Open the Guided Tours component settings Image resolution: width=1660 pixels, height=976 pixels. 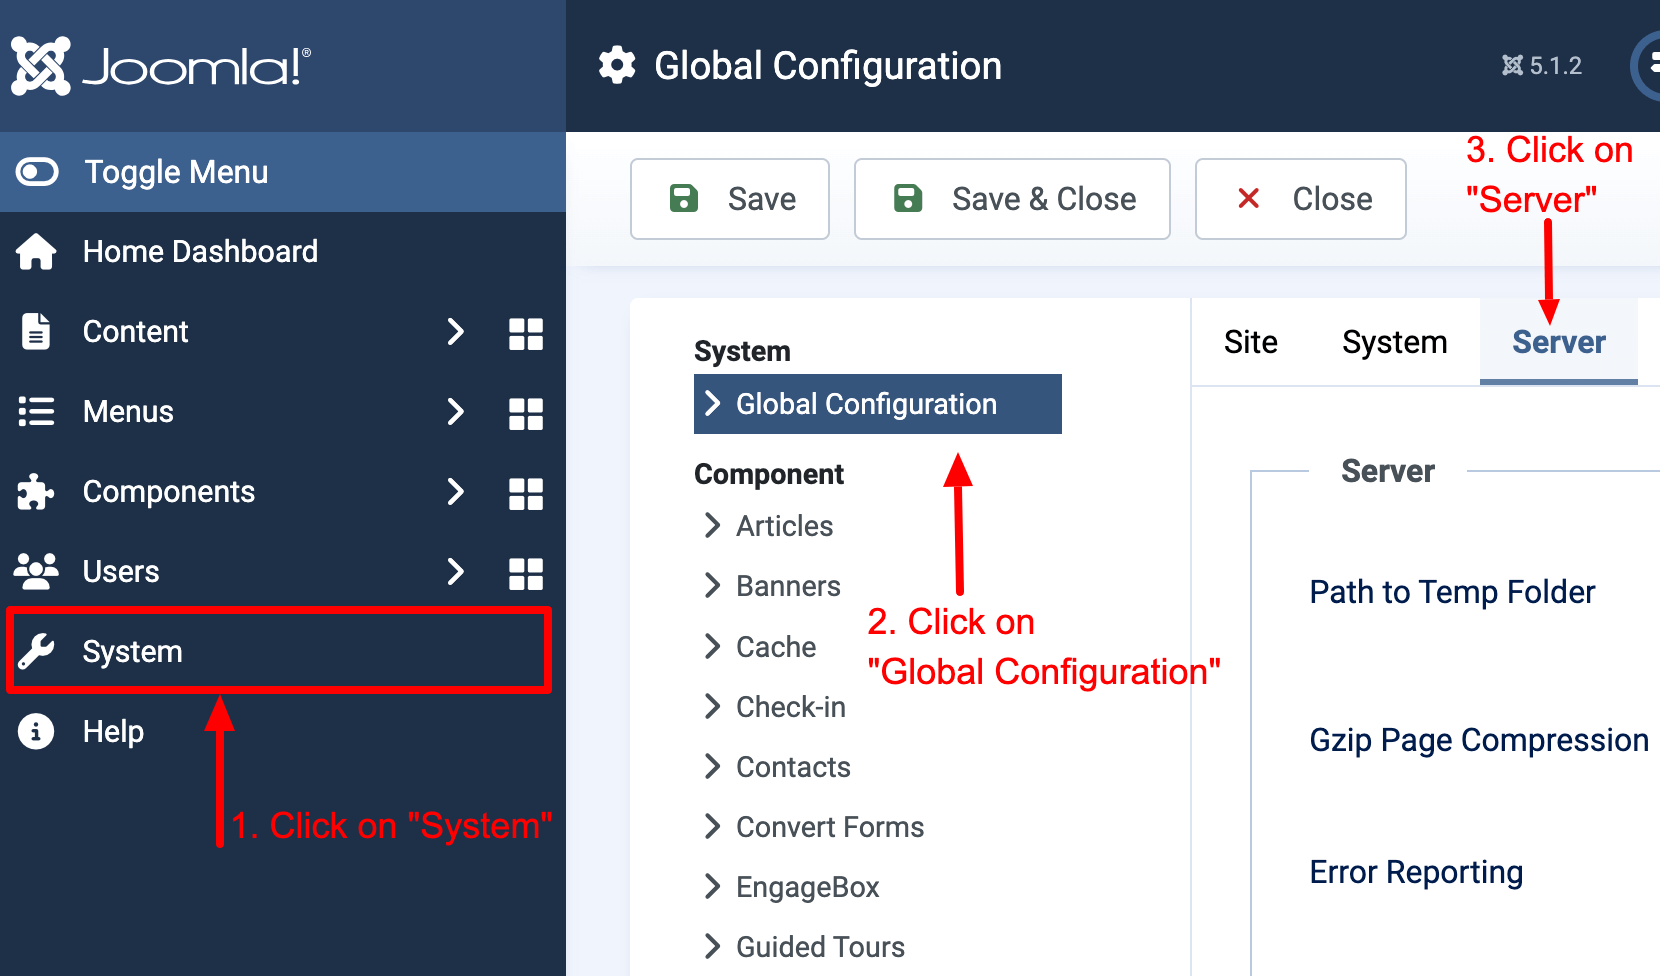point(820,947)
